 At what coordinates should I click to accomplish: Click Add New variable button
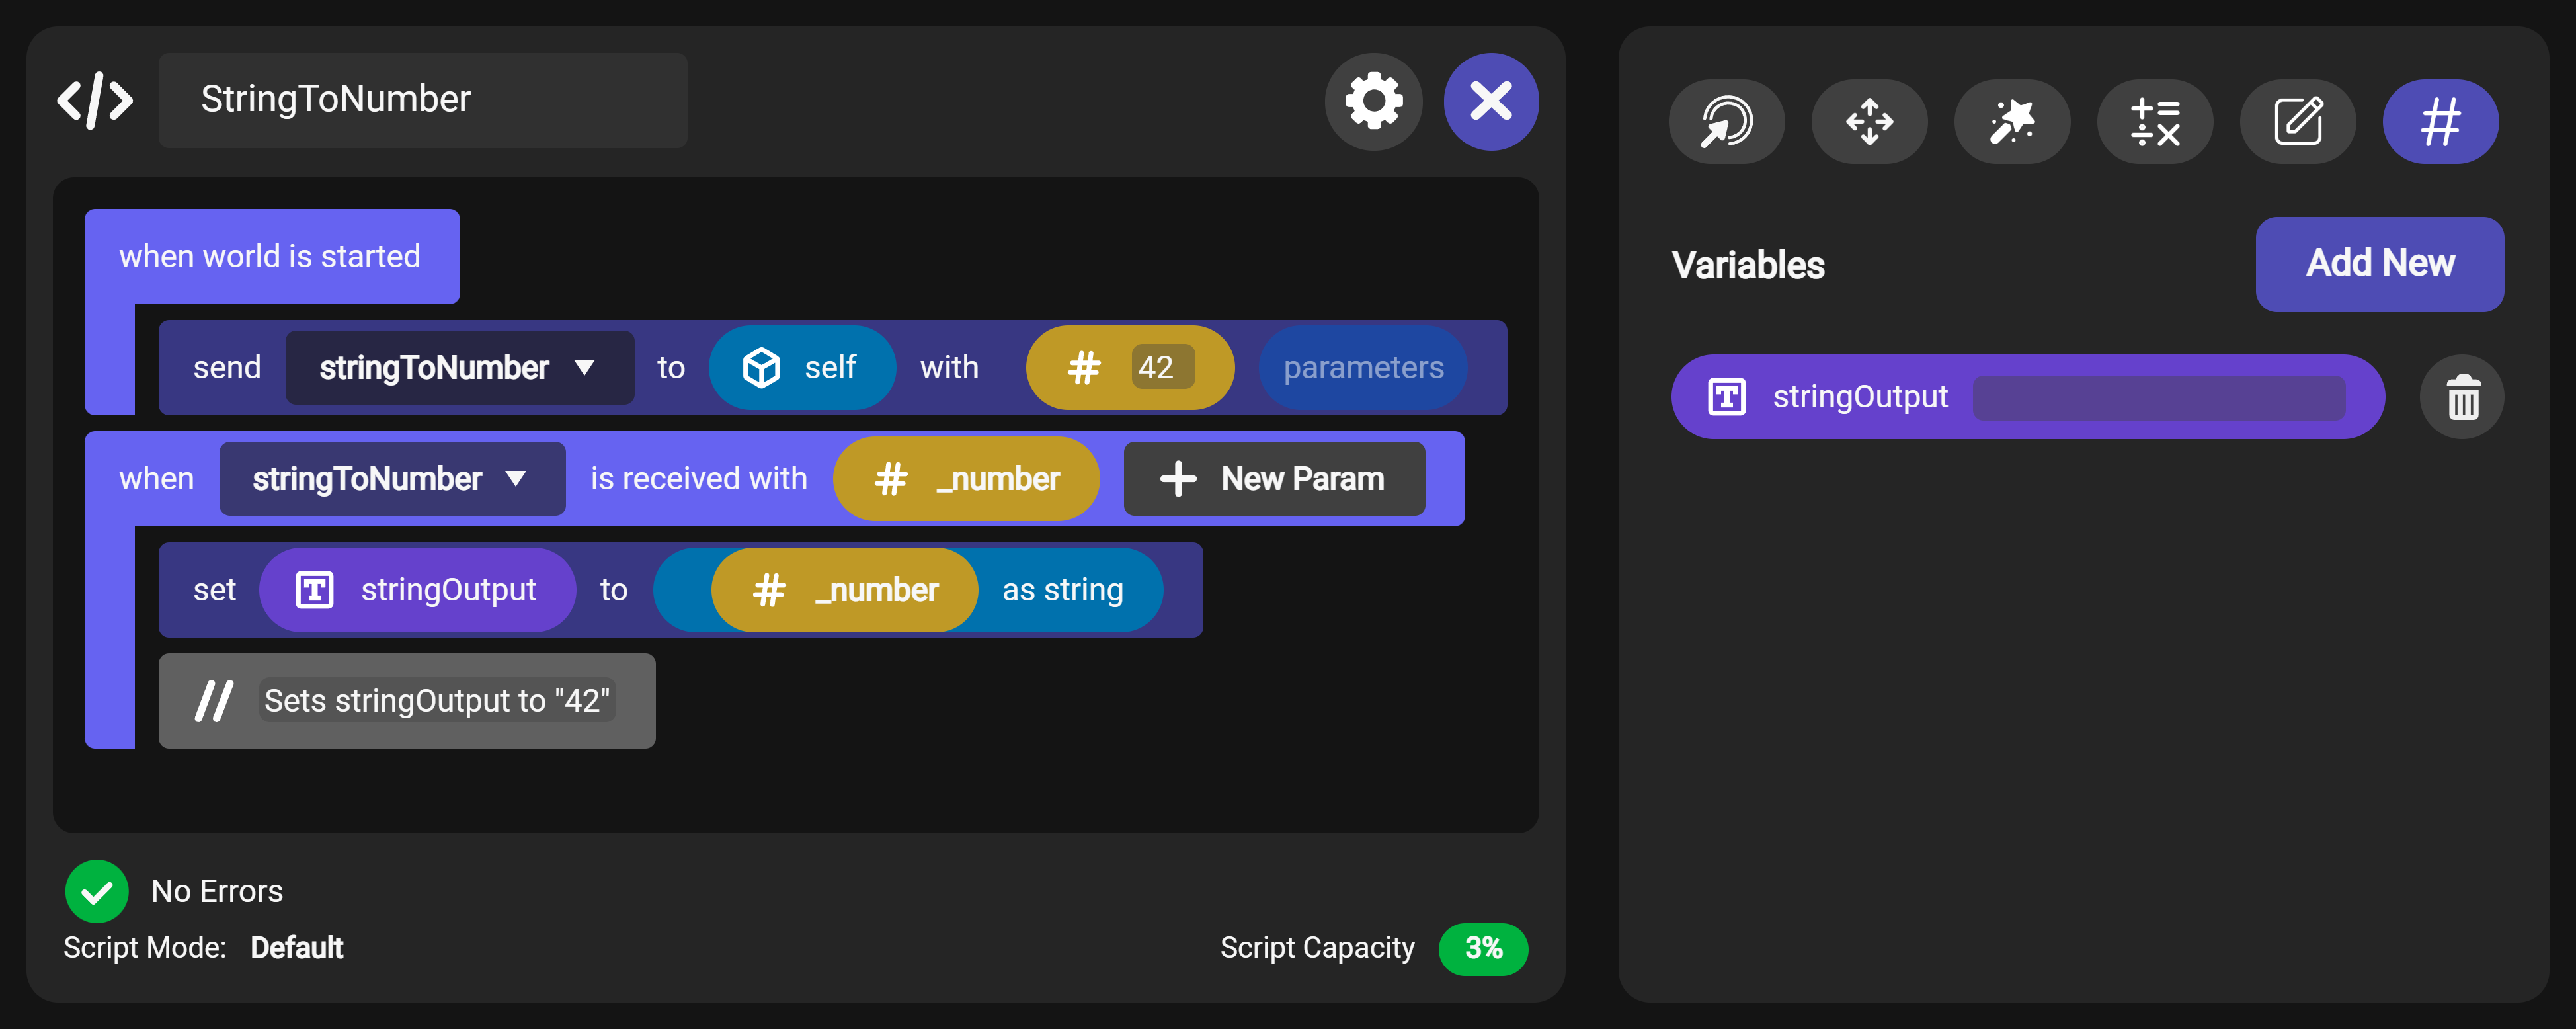(2379, 264)
